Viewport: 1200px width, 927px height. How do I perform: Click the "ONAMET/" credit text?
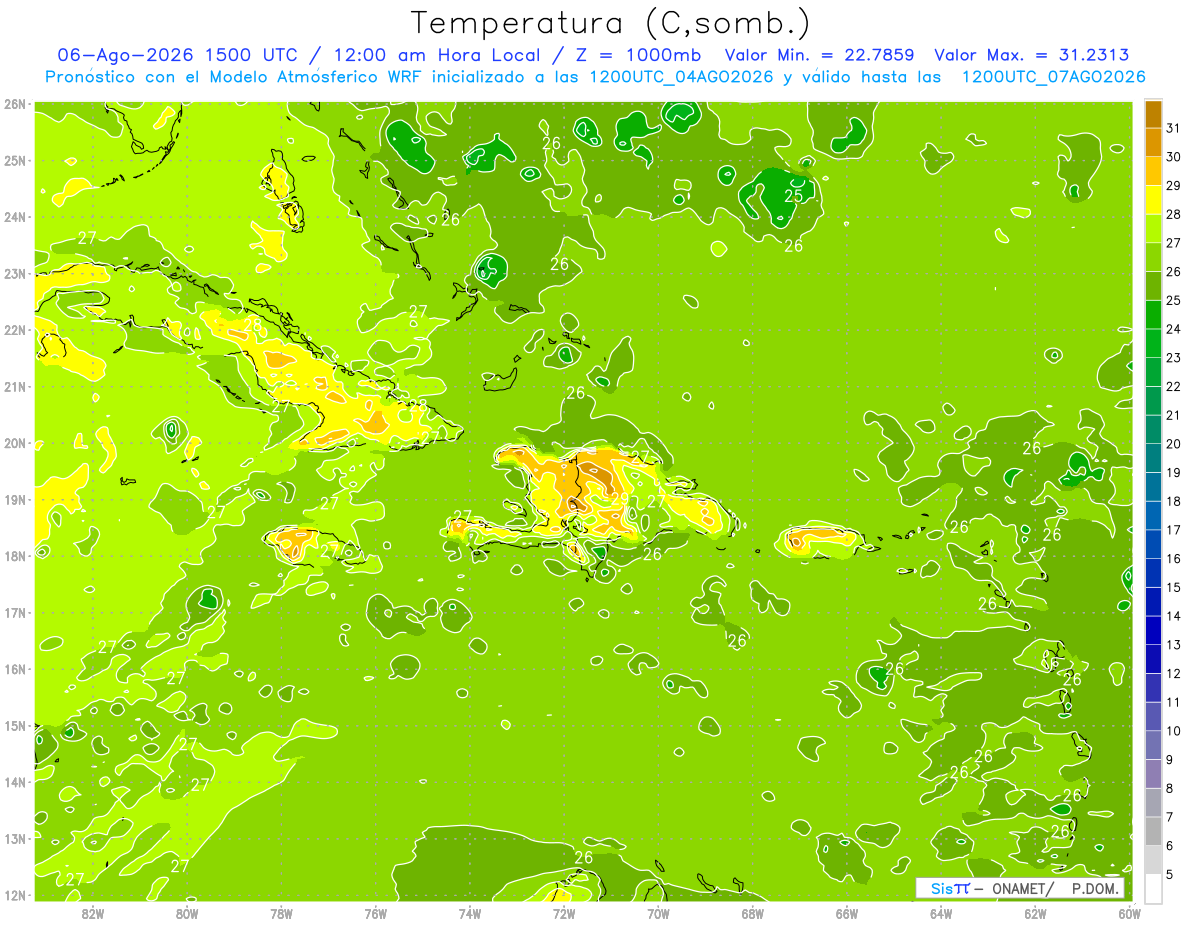coord(1023,889)
